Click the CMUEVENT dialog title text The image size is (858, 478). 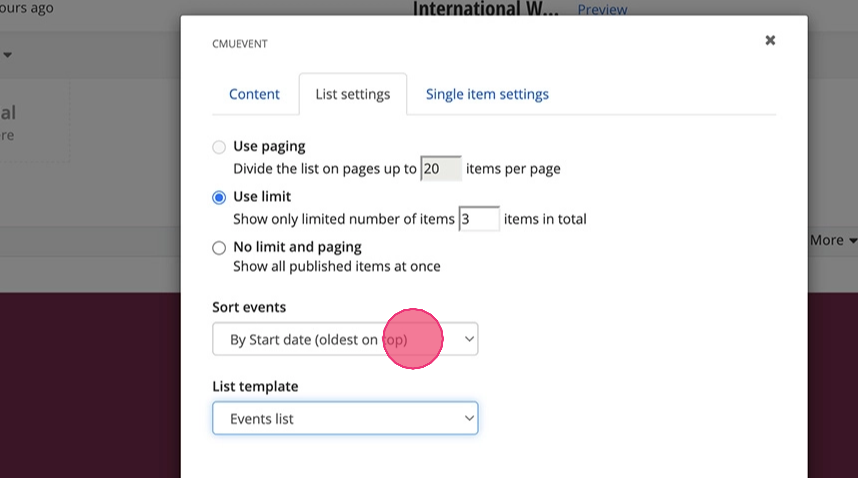pyautogui.click(x=240, y=44)
